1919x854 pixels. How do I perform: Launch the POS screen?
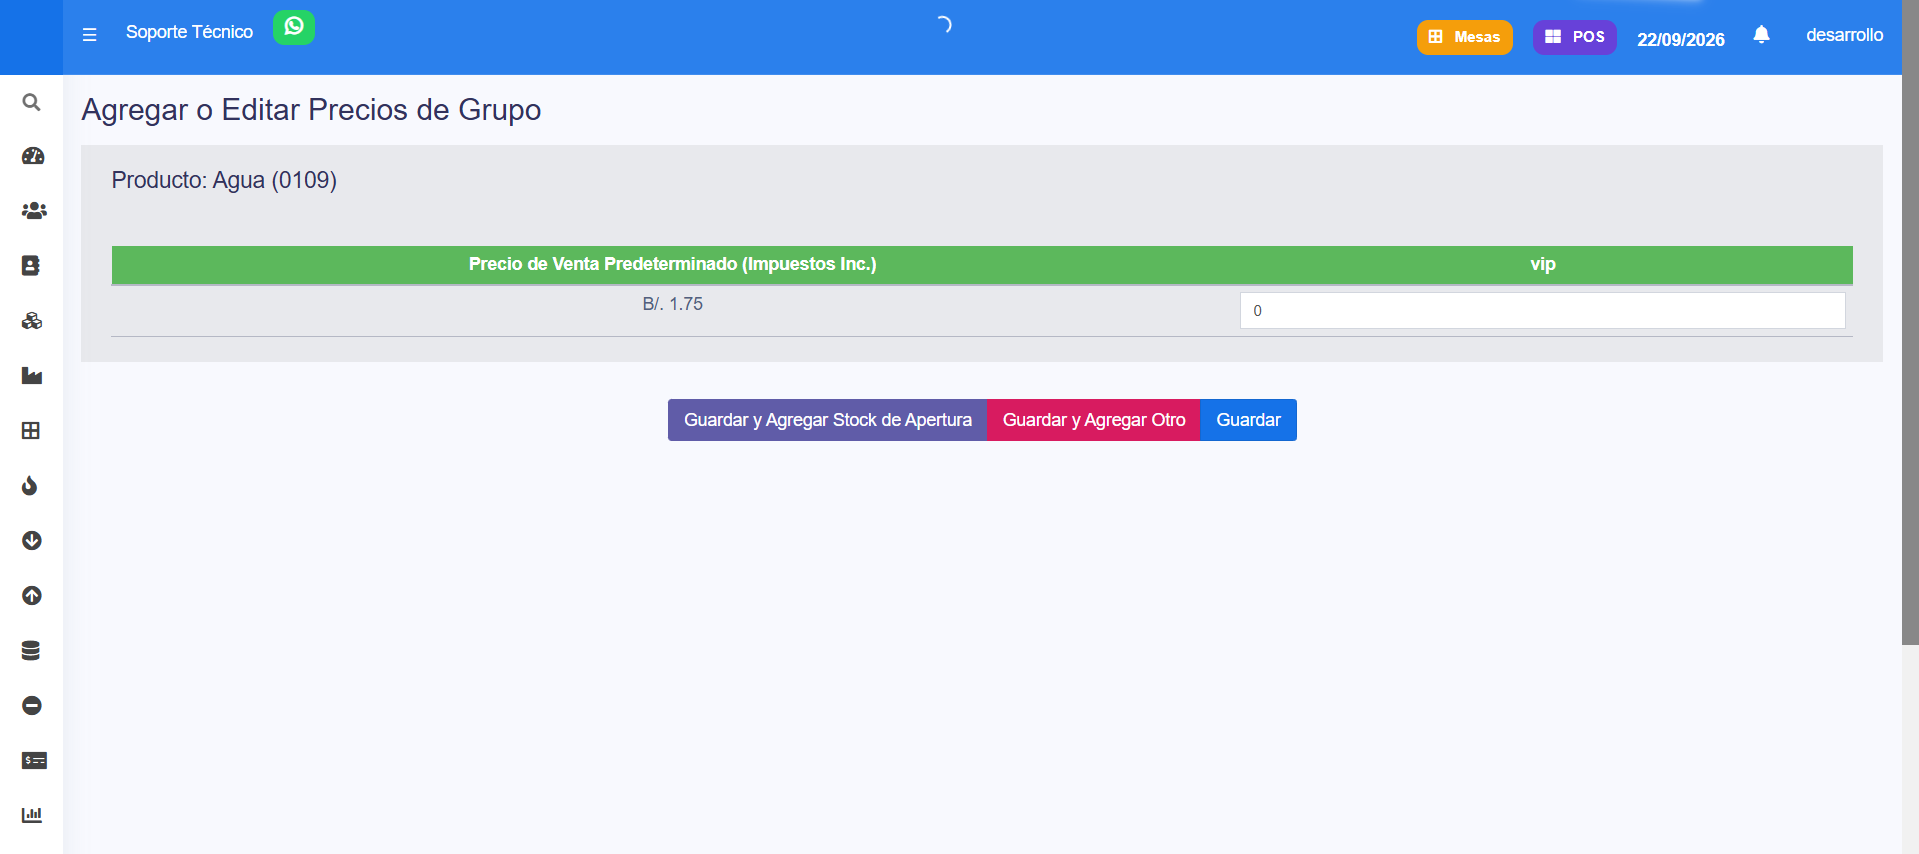[x=1575, y=37]
